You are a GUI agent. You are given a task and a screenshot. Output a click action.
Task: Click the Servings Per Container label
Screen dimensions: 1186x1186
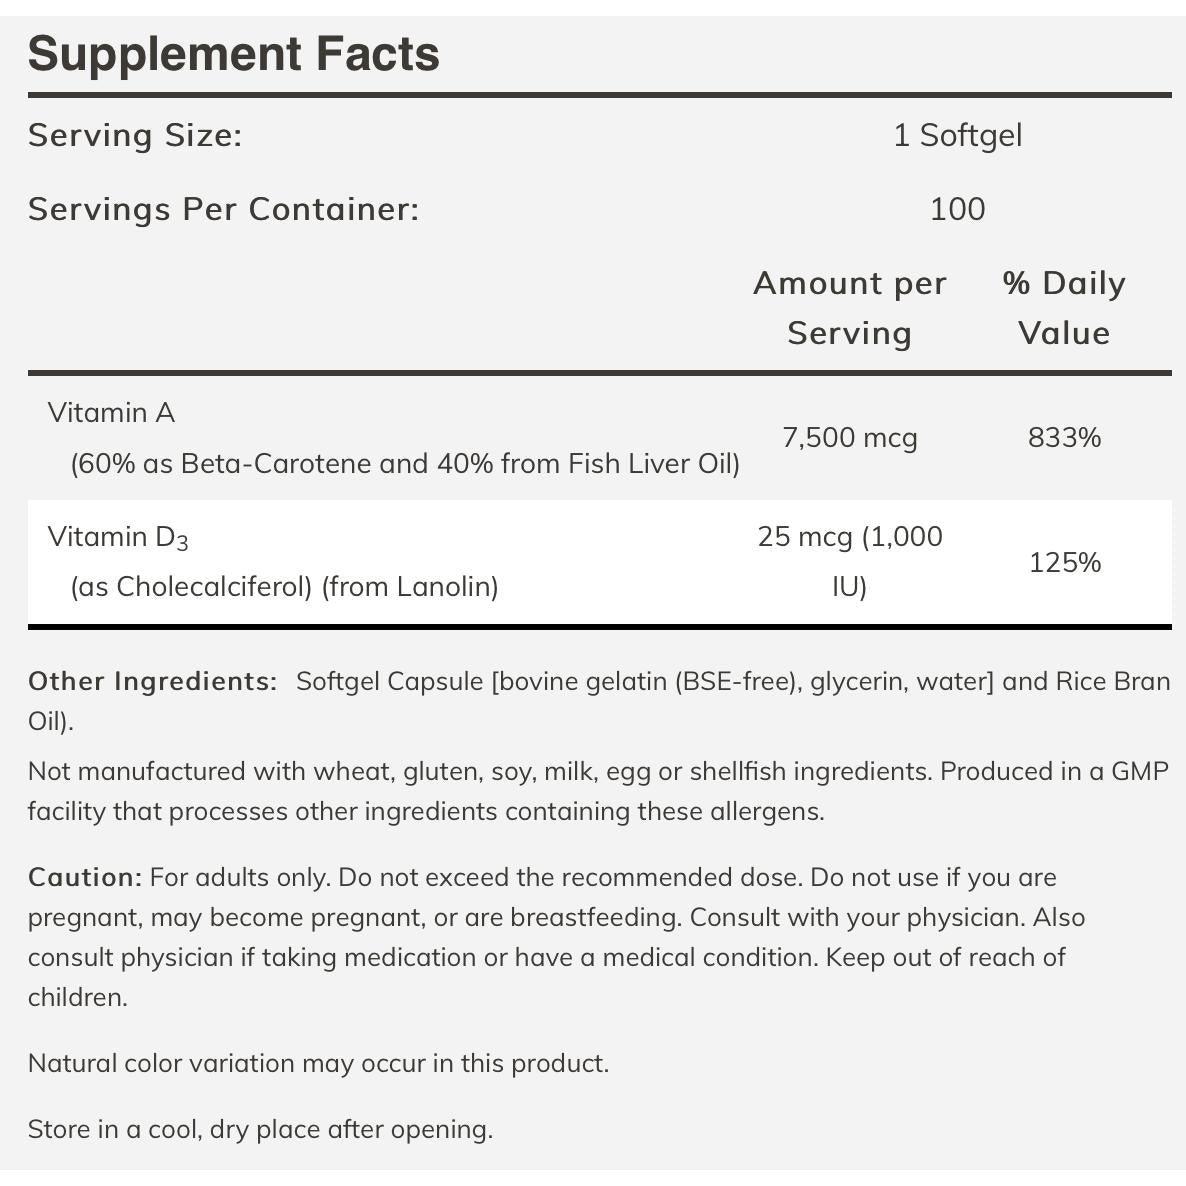[x=223, y=209]
